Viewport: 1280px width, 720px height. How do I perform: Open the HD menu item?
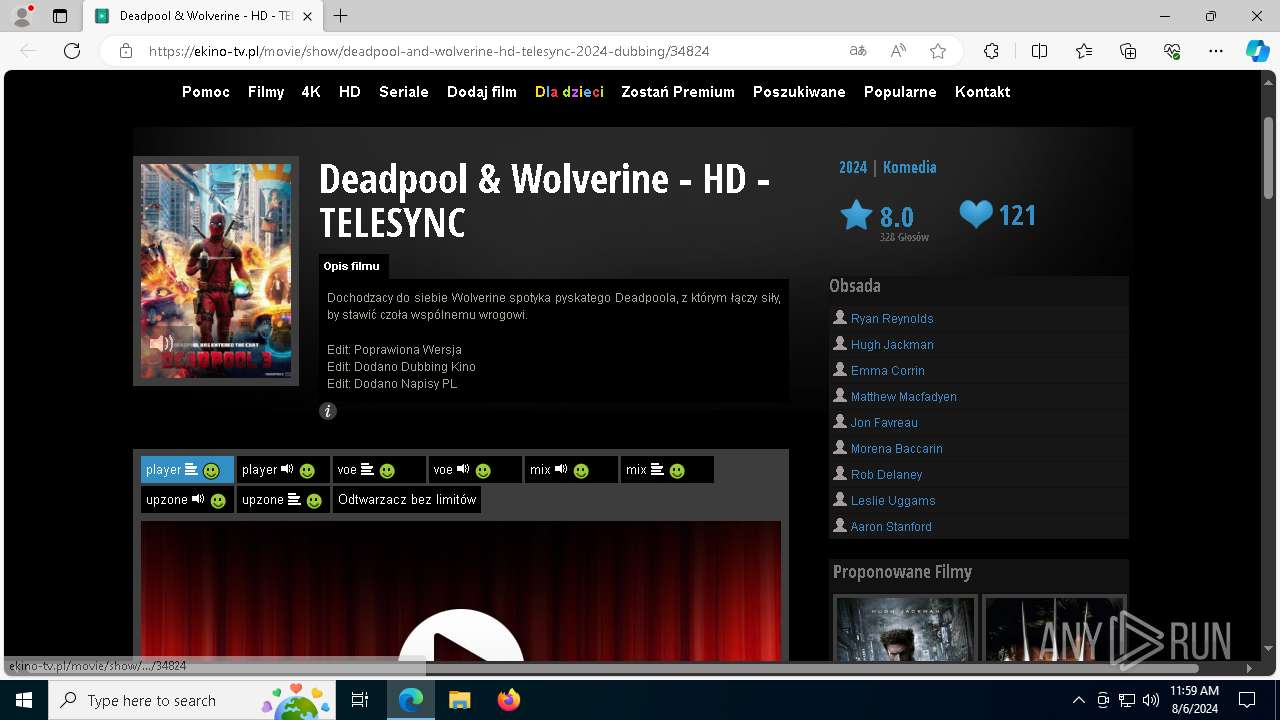pyautogui.click(x=349, y=92)
